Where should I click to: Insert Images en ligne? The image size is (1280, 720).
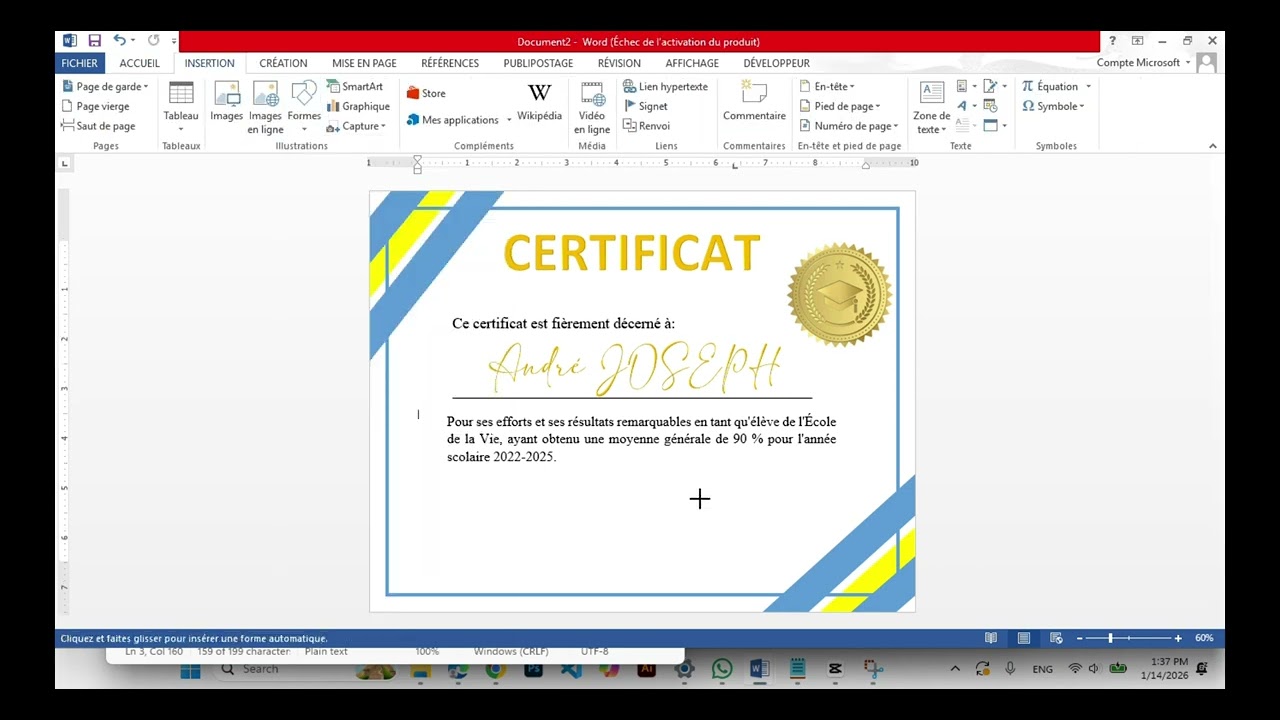click(x=265, y=107)
